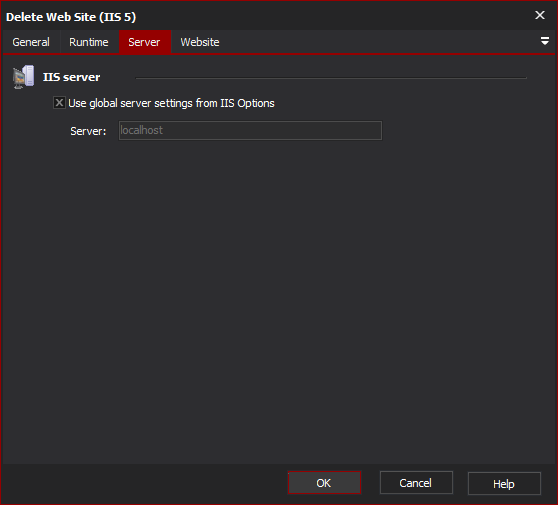558x505 pixels.
Task: Go to the Website tab
Action: click(x=200, y=42)
